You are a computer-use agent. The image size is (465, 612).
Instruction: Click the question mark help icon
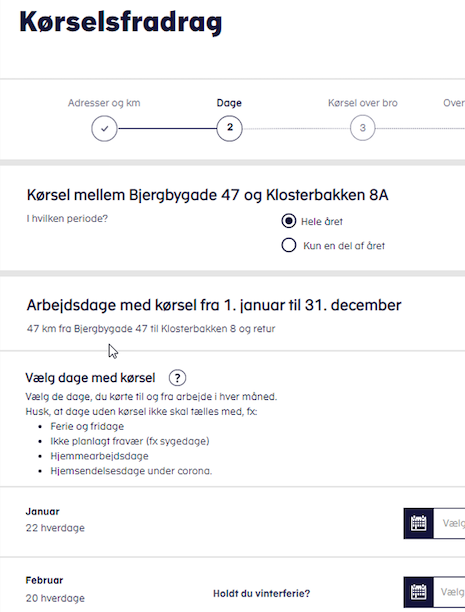tap(177, 378)
